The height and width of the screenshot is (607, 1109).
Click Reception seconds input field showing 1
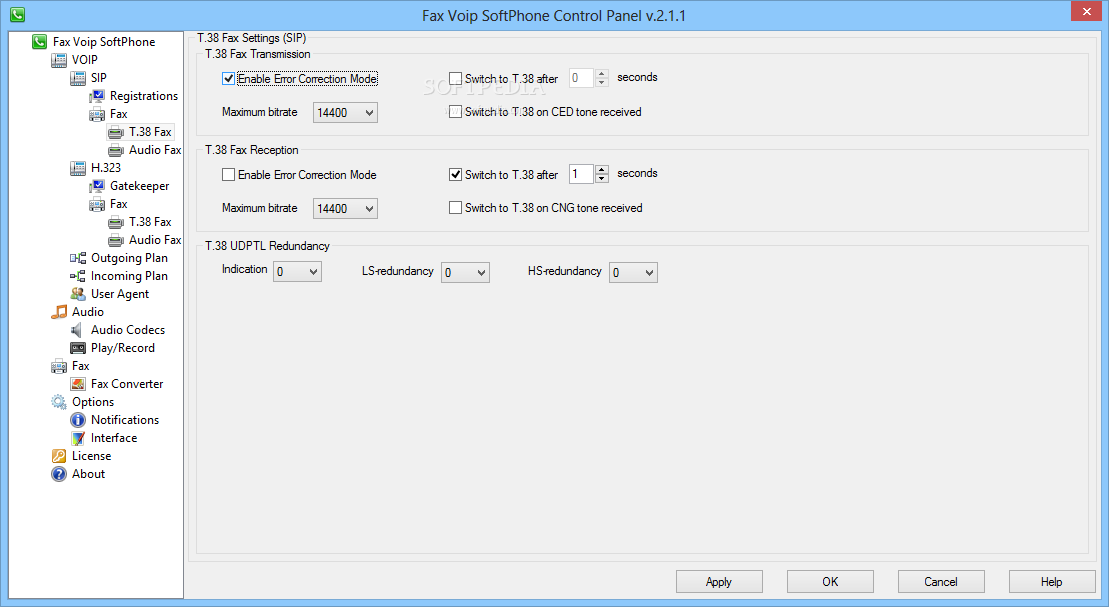tap(582, 174)
